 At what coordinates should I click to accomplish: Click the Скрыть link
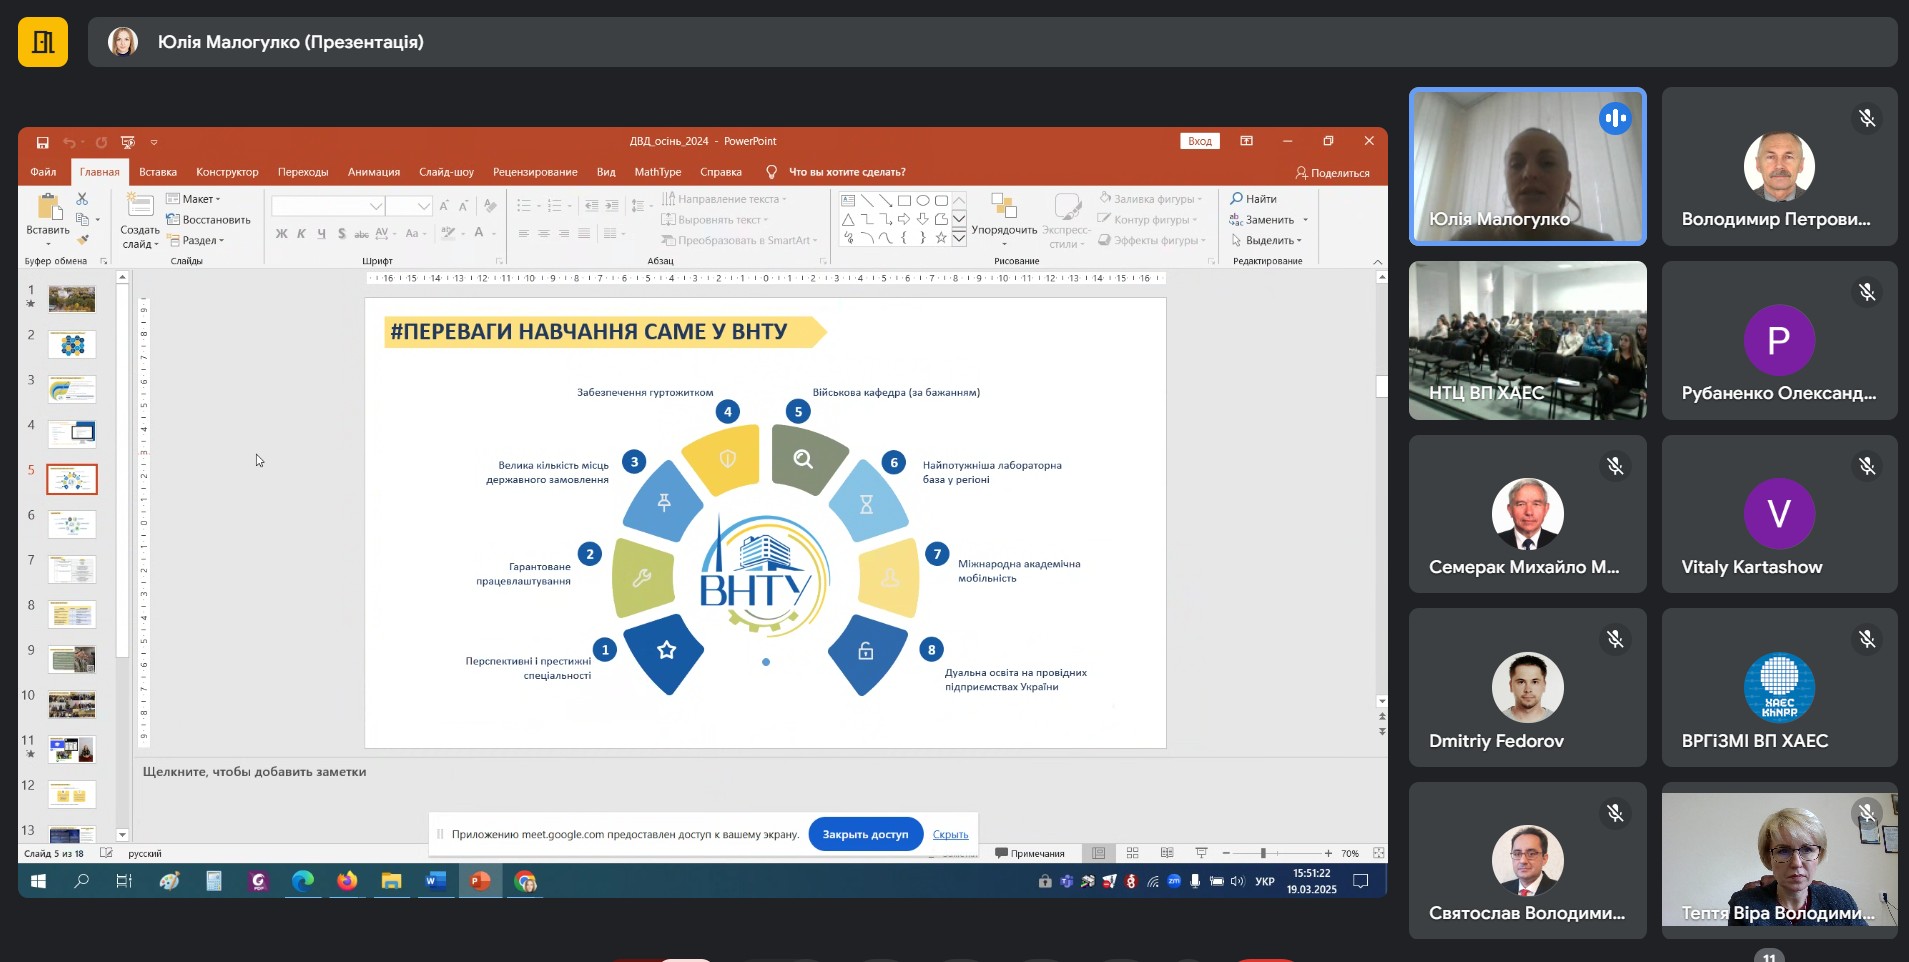950,835
